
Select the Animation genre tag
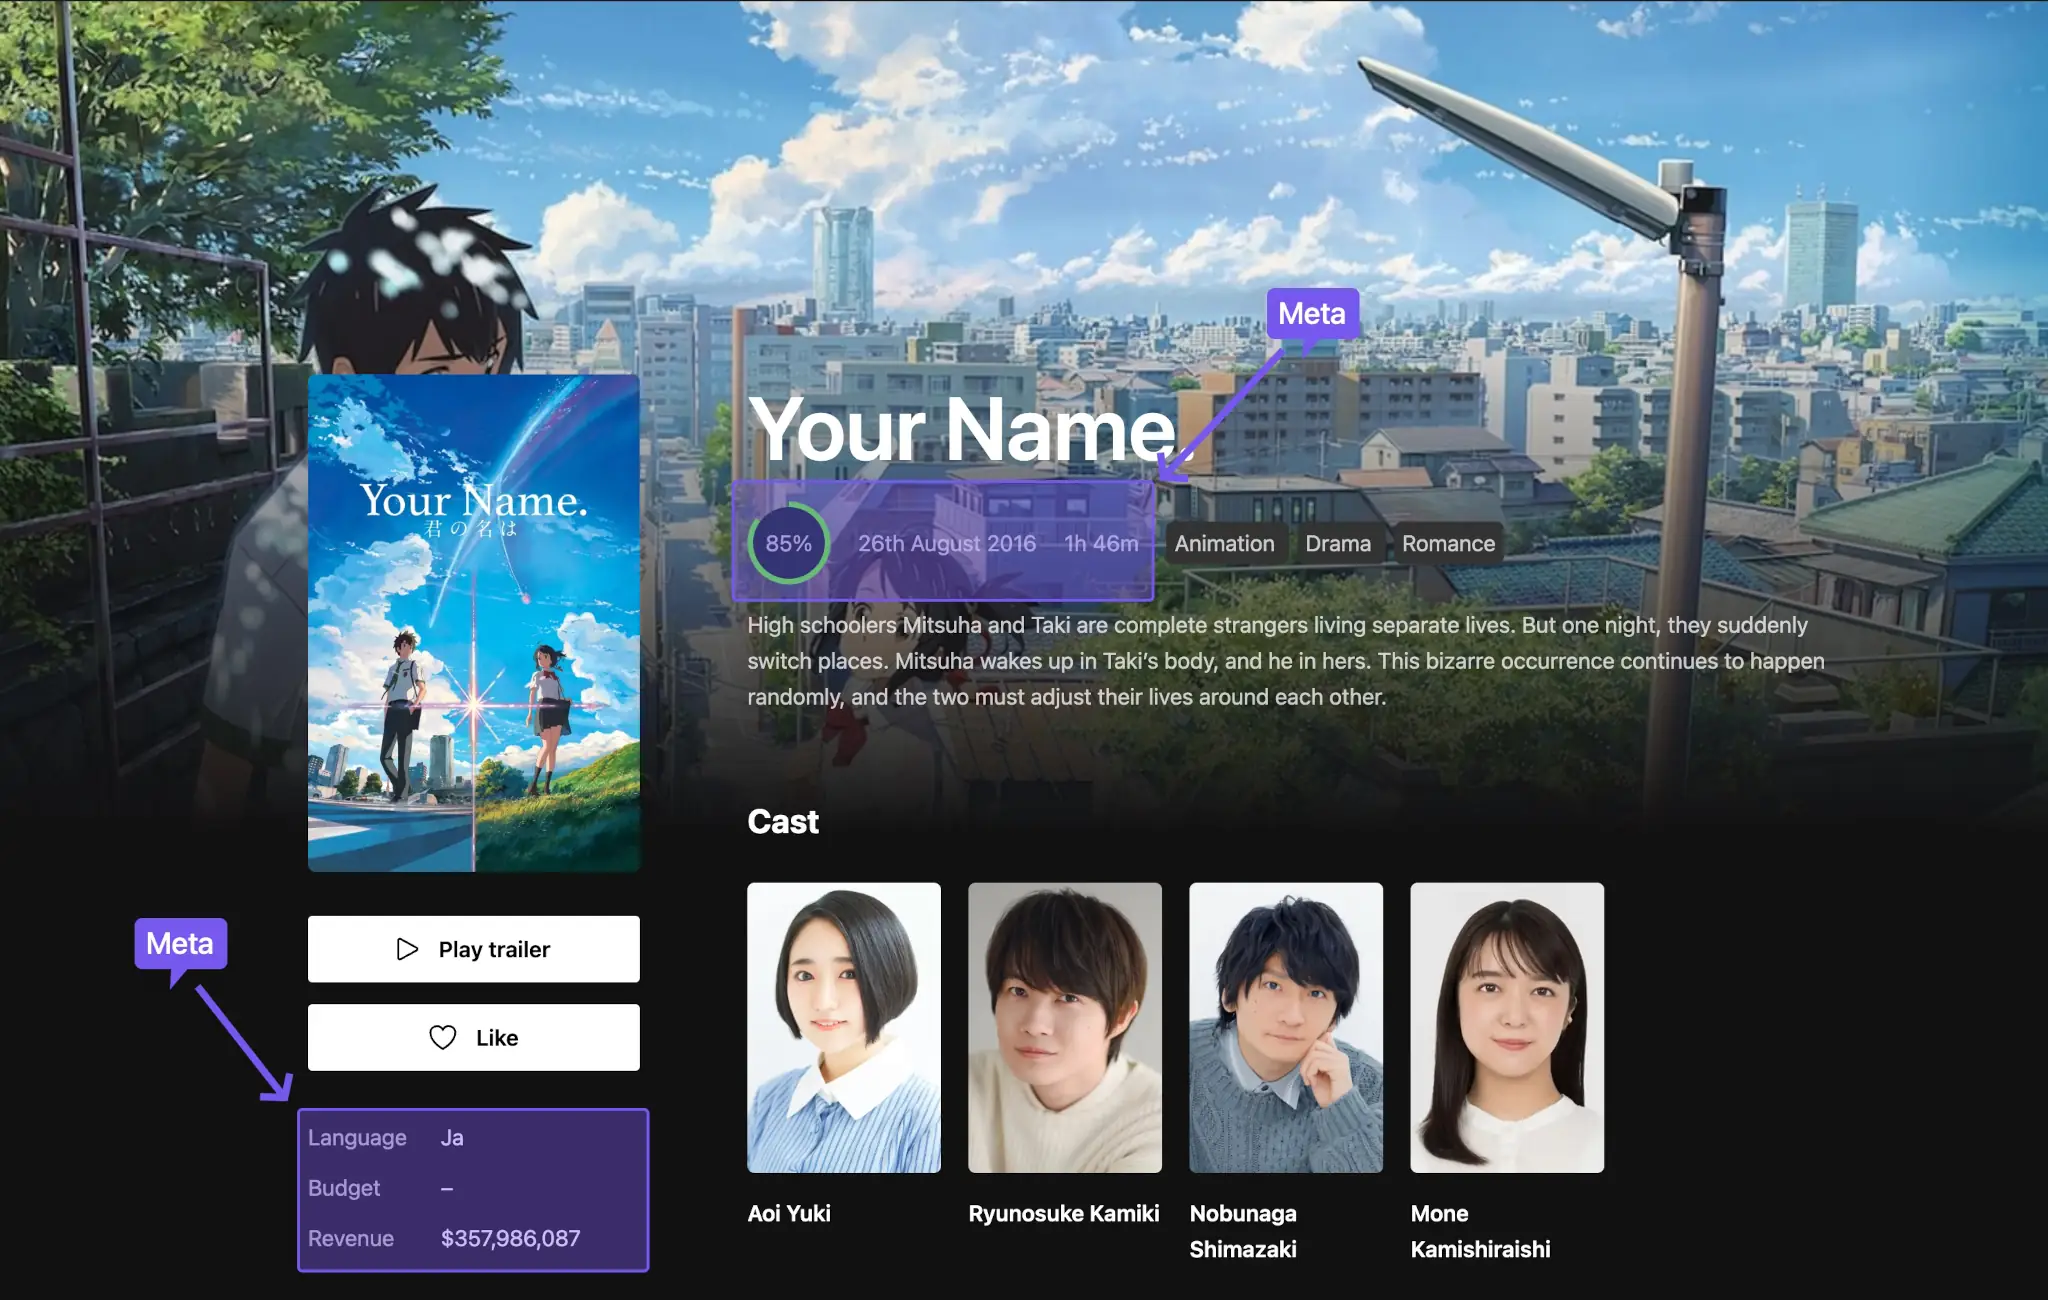pos(1224,543)
